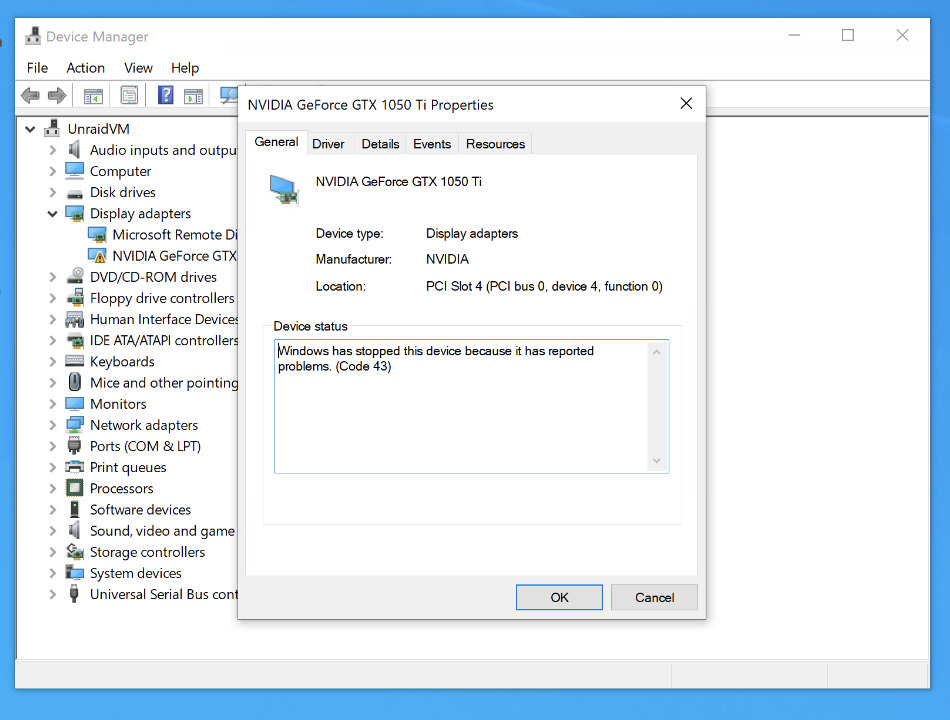Open the Action menu

click(x=85, y=68)
